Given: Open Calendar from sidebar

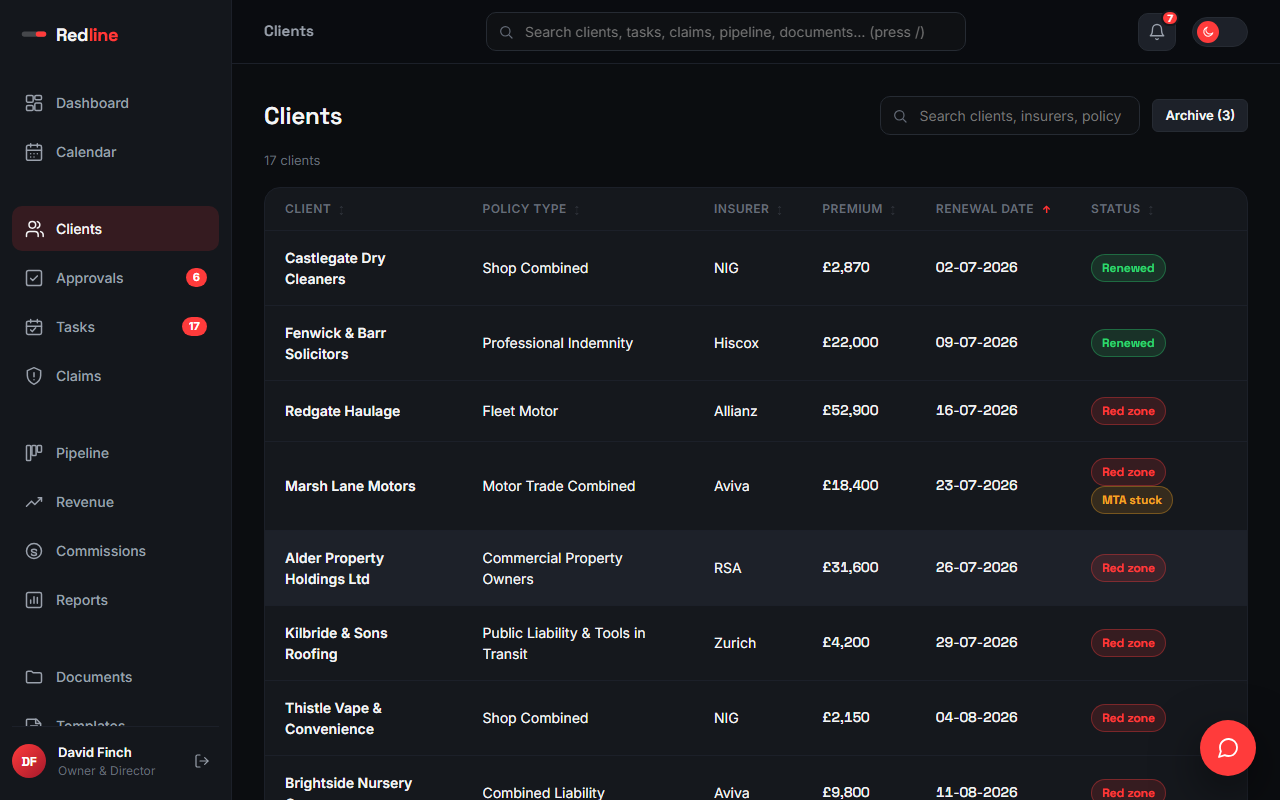Looking at the screenshot, I should point(115,152).
